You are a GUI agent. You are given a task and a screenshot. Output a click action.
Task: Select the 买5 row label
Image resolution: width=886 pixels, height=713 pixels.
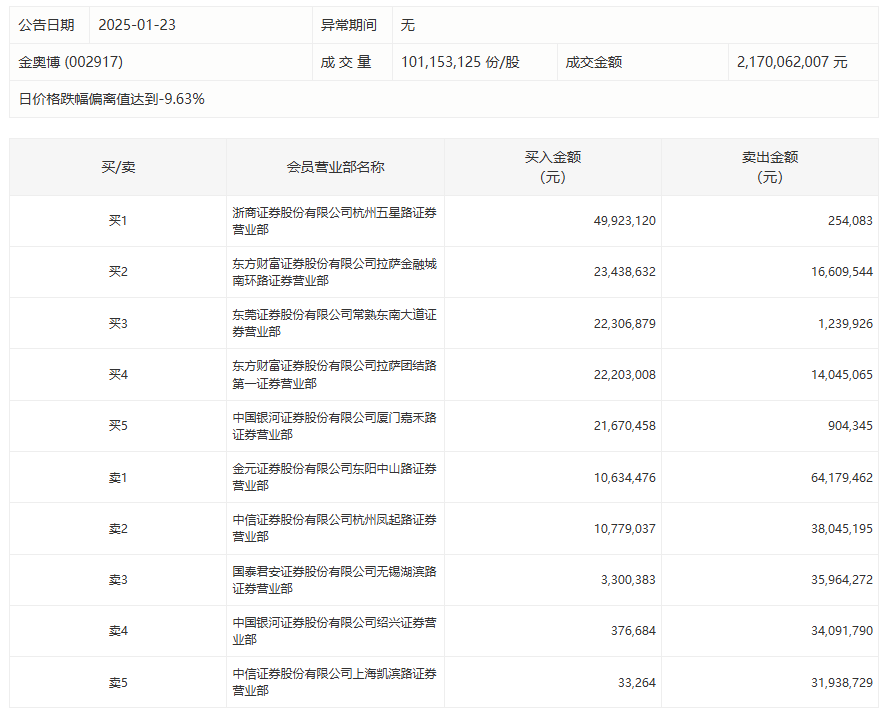coord(118,425)
